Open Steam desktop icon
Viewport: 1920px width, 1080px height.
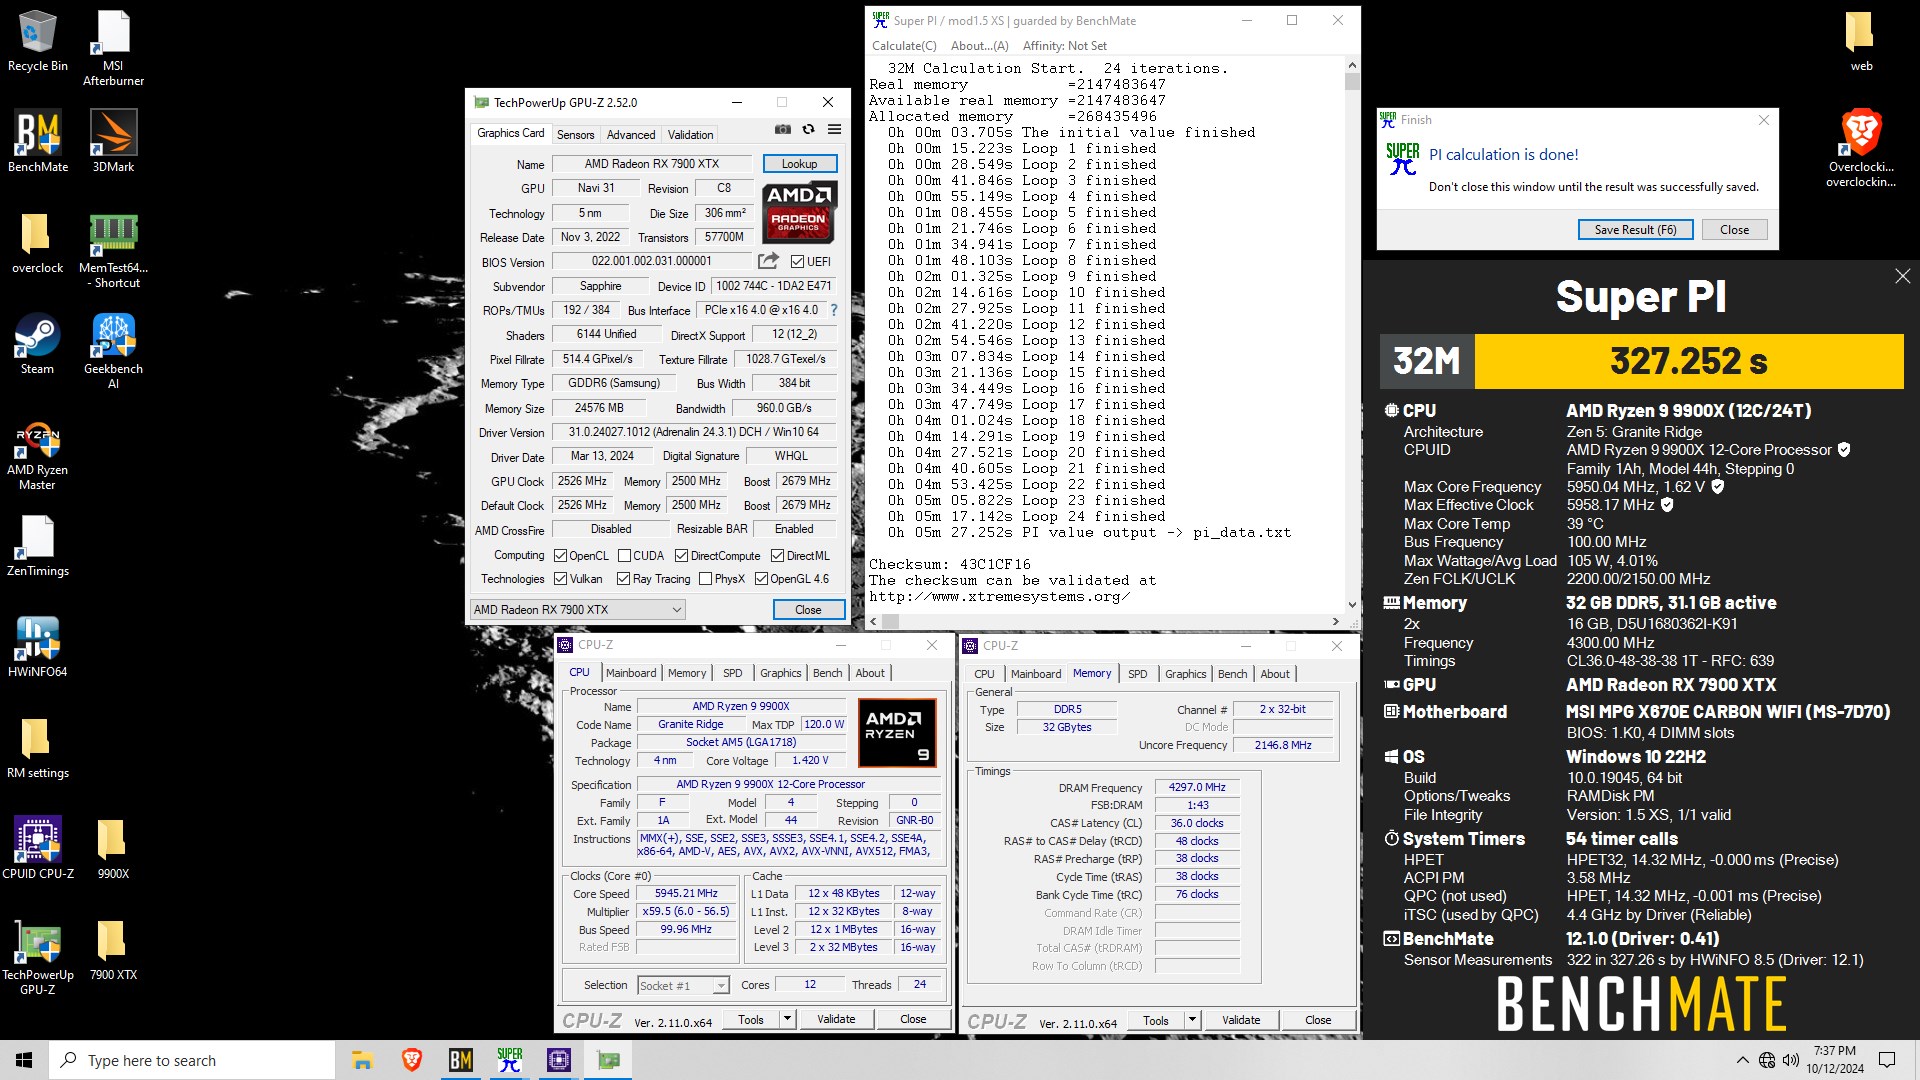pyautogui.click(x=37, y=344)
